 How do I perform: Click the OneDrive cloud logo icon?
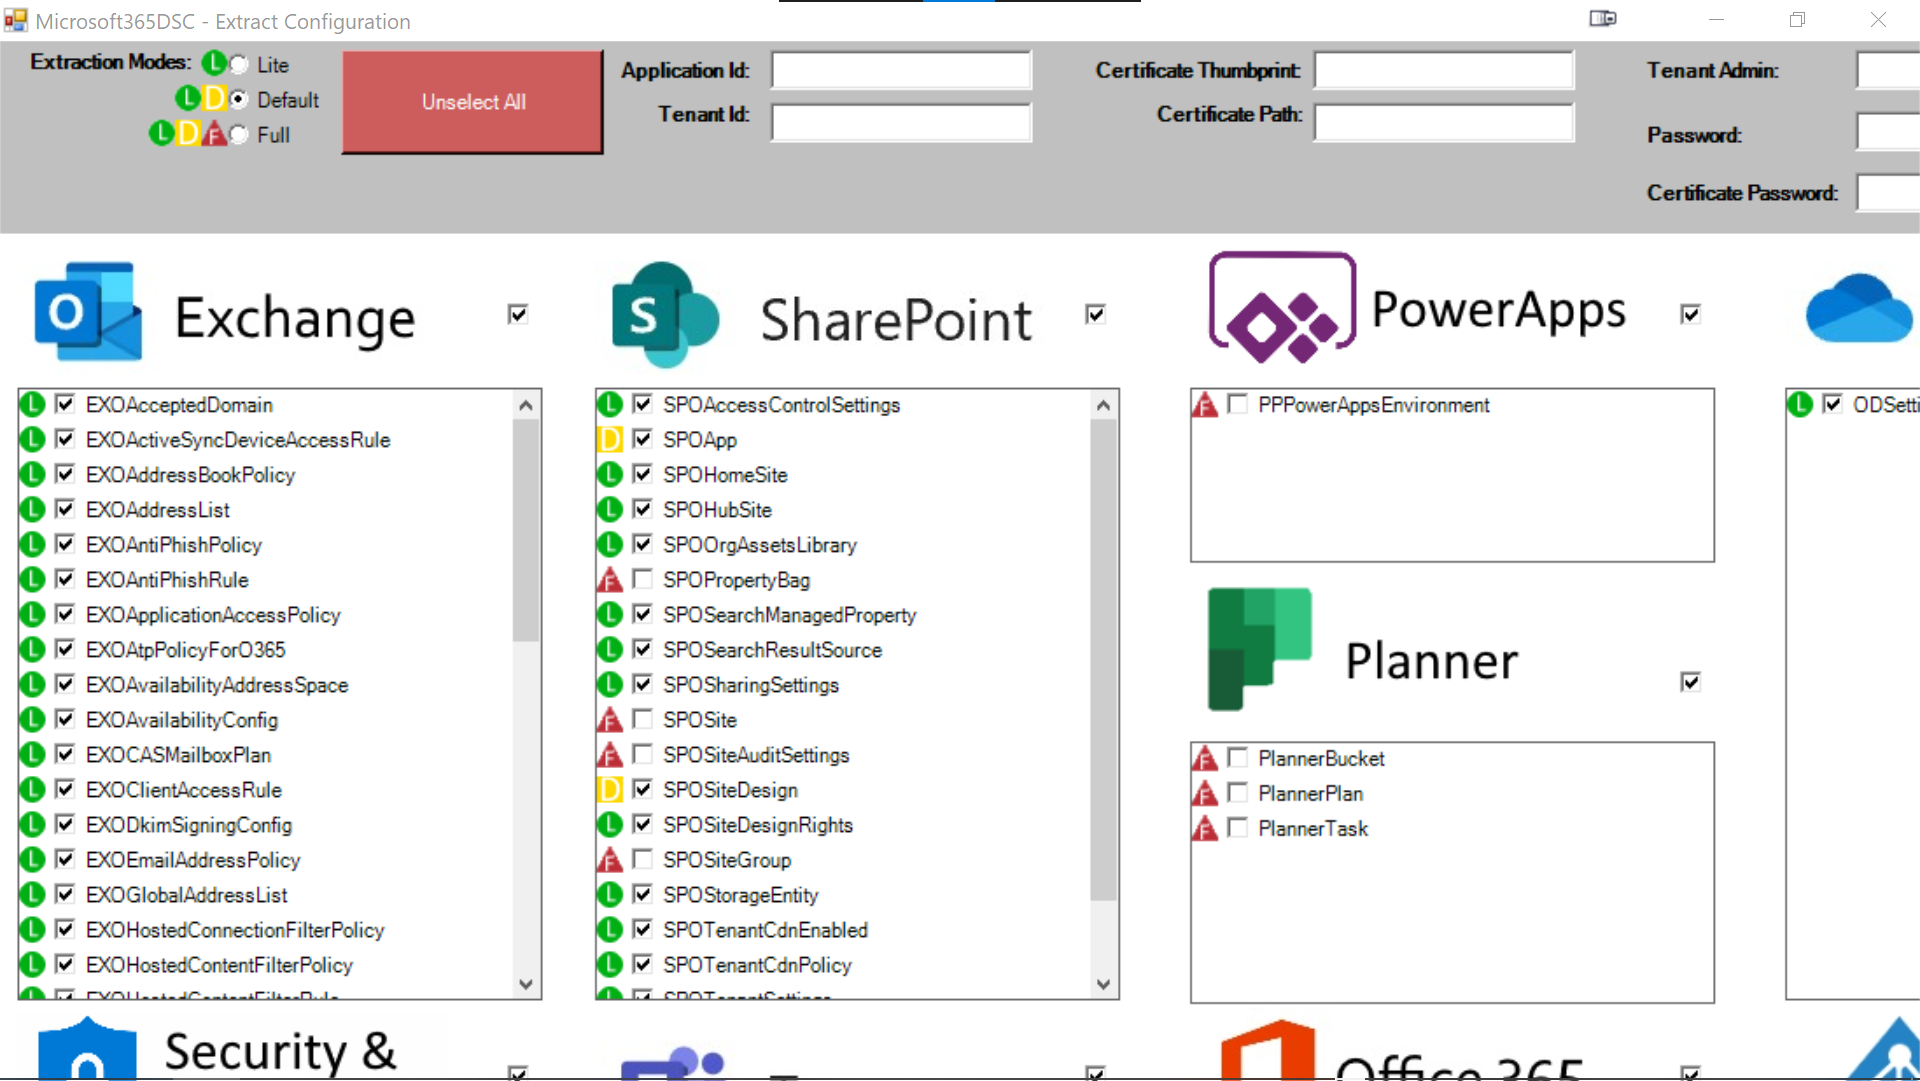[x=1858, y=310]
